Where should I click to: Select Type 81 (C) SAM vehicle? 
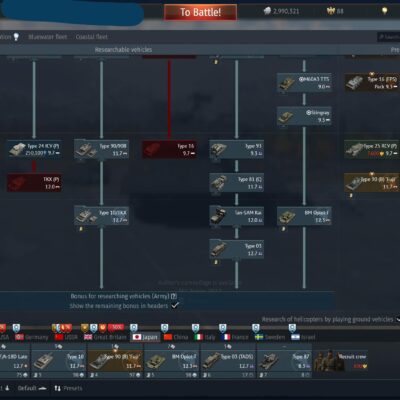point(236,182)
